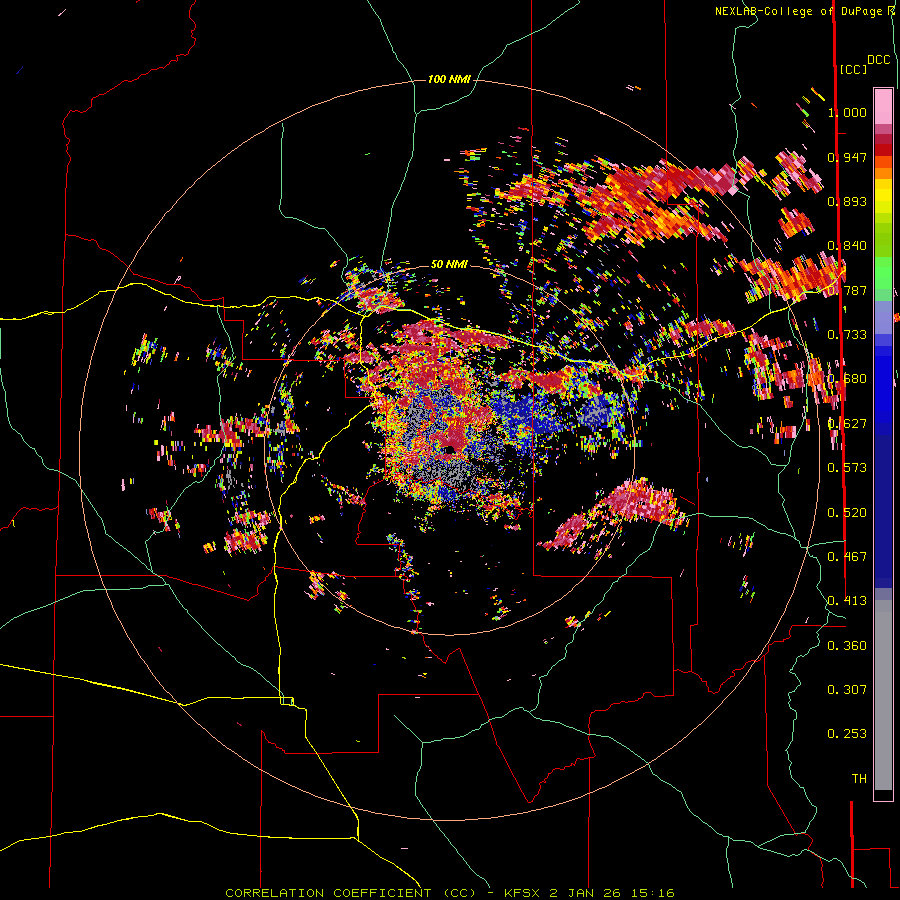Click the 0.840 scale value
The width and height of the screenshot is (900, 900).
[847, 246]
